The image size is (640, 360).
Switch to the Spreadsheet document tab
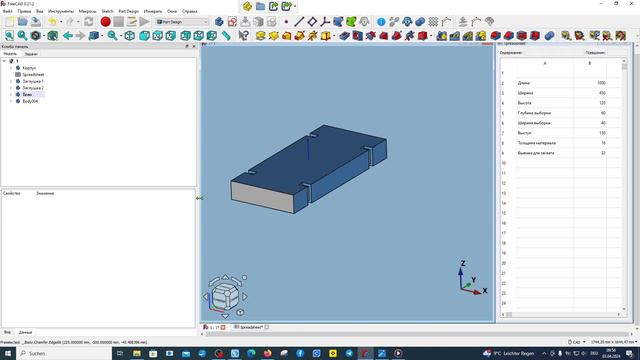click(251, 327)
